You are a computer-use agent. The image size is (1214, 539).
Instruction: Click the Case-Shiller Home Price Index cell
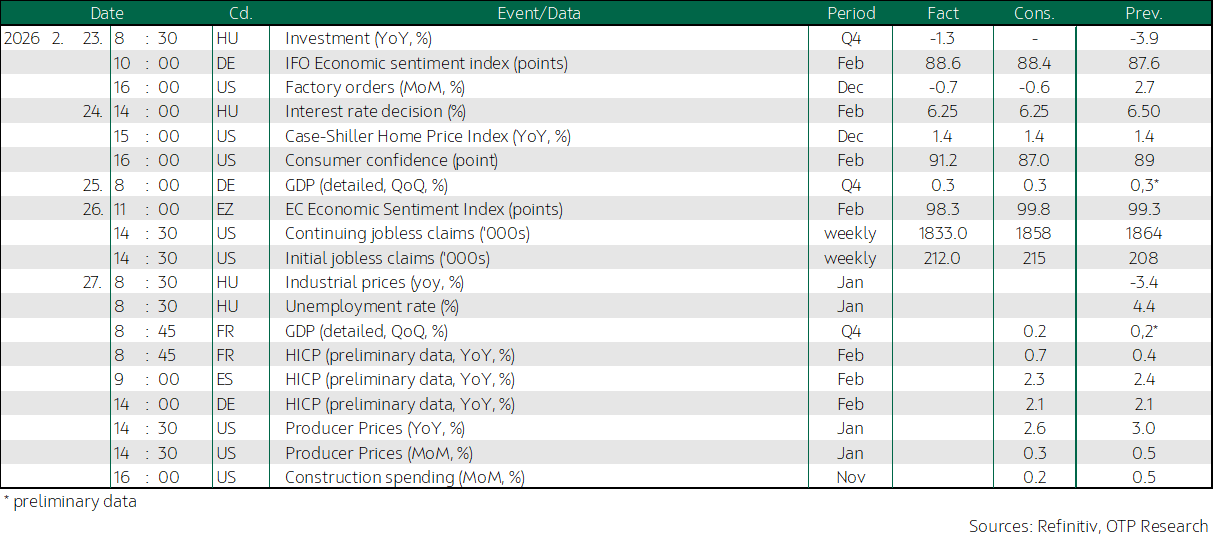click(x=427, y=136)
